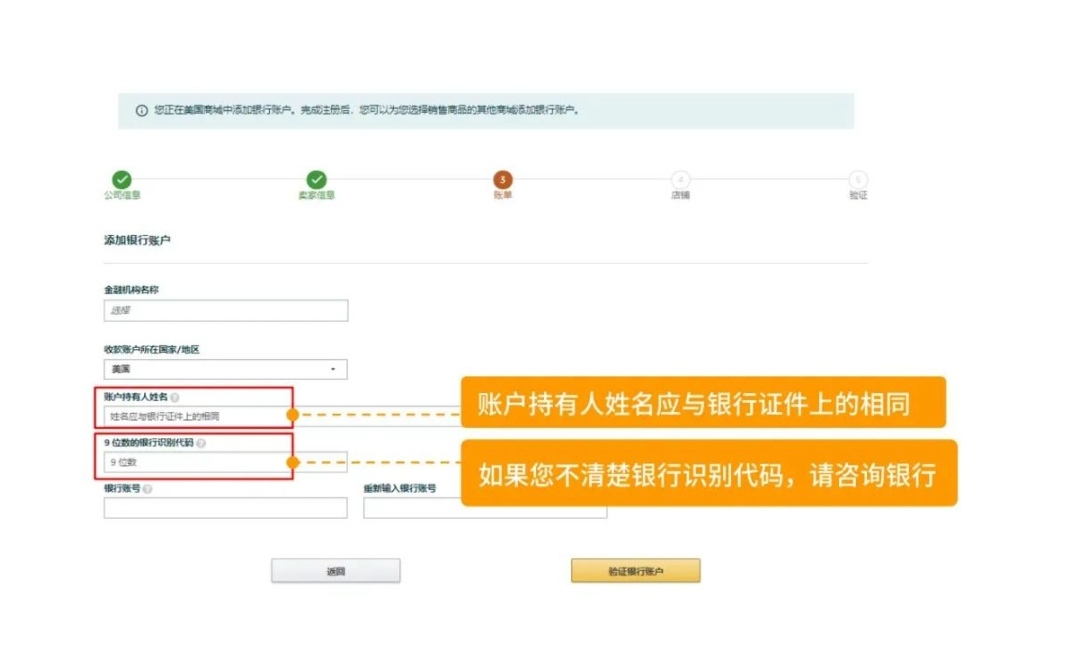1080x669 pixels.
Task: Select step 5 验证 circle
Action: (x=858, y=180)
